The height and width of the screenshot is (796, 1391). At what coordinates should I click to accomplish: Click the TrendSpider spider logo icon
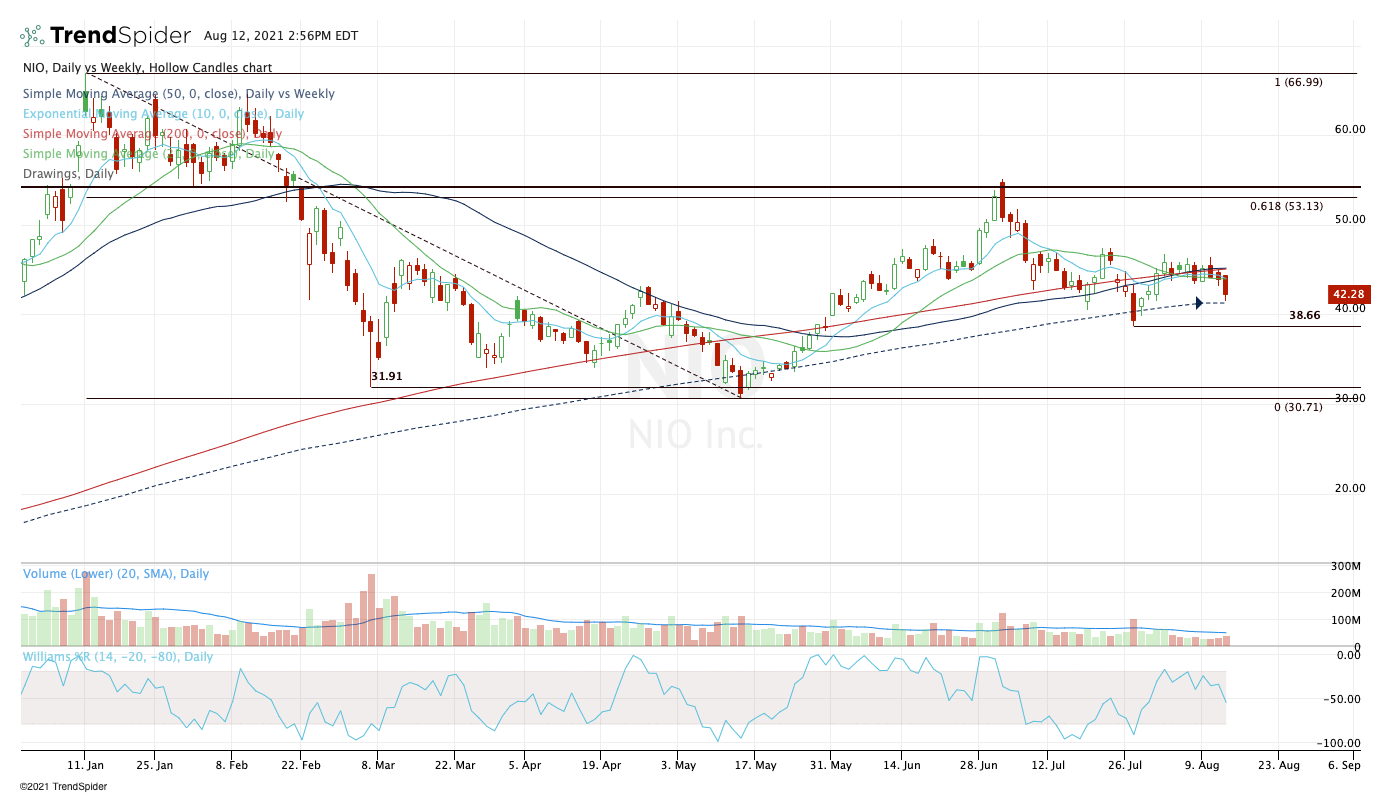[32, 36]
